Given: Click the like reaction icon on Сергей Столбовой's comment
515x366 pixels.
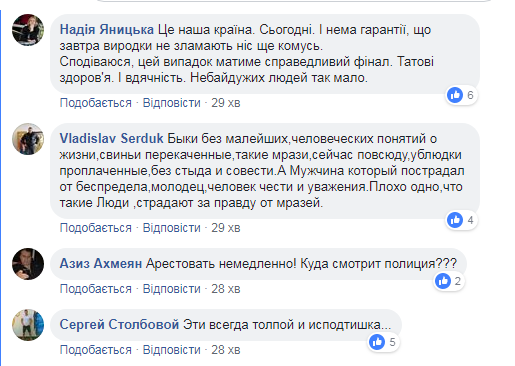Looking at the screenshot, I should [x=377, y=342].
